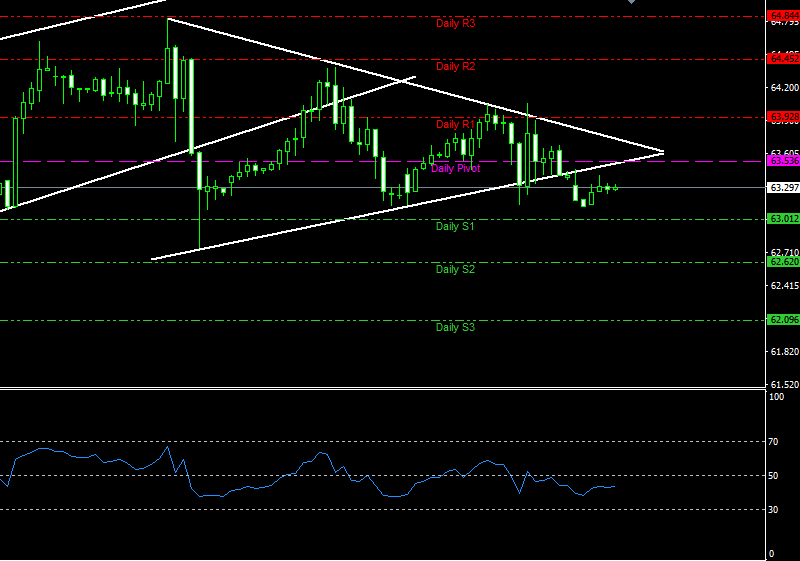Click the 61.820 value on price scale
The height and width of the screenshot is (561, 800).
pos(784,352)
